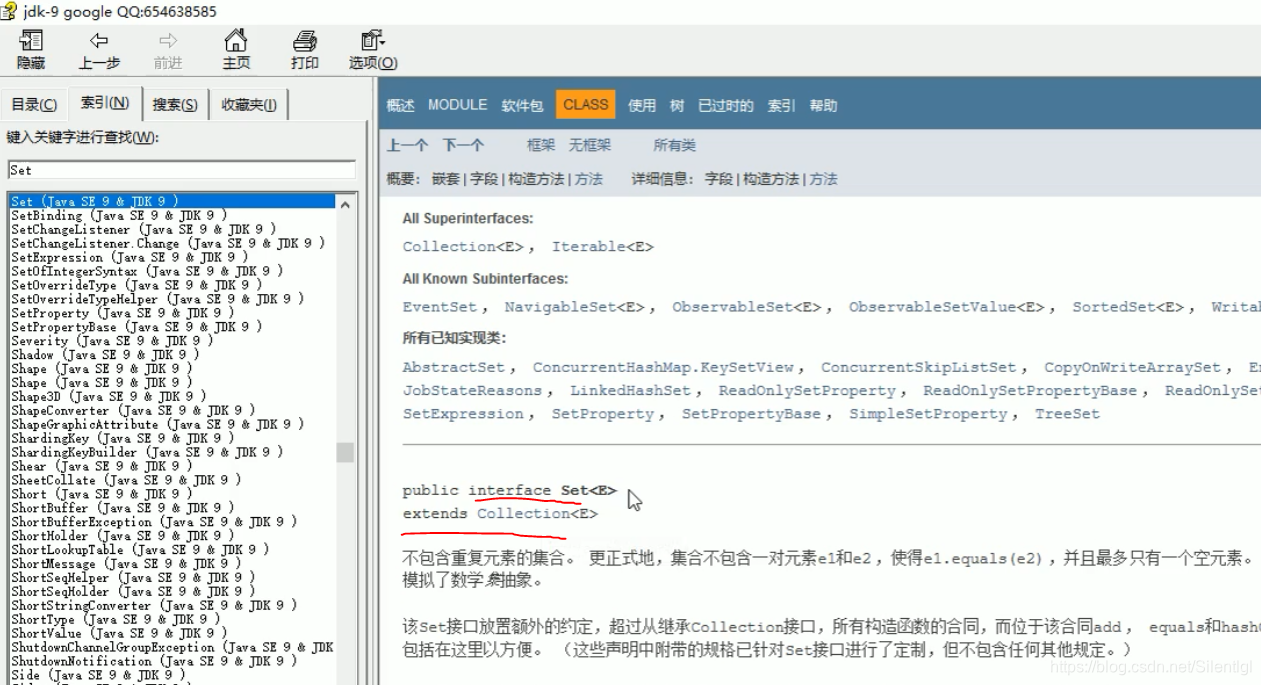
Task: Open 已过时的 in the navigation bar
Action: coord(726,105)
